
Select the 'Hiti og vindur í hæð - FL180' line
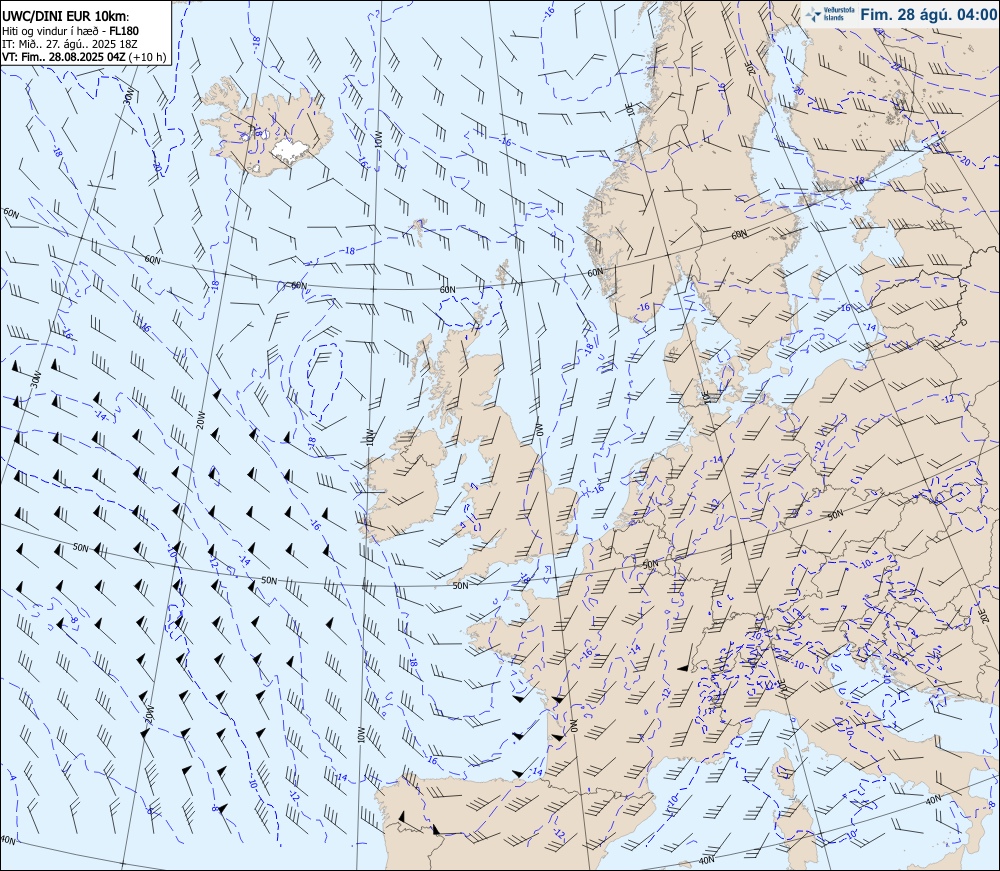pyautogui.click(x=70, y=31)
